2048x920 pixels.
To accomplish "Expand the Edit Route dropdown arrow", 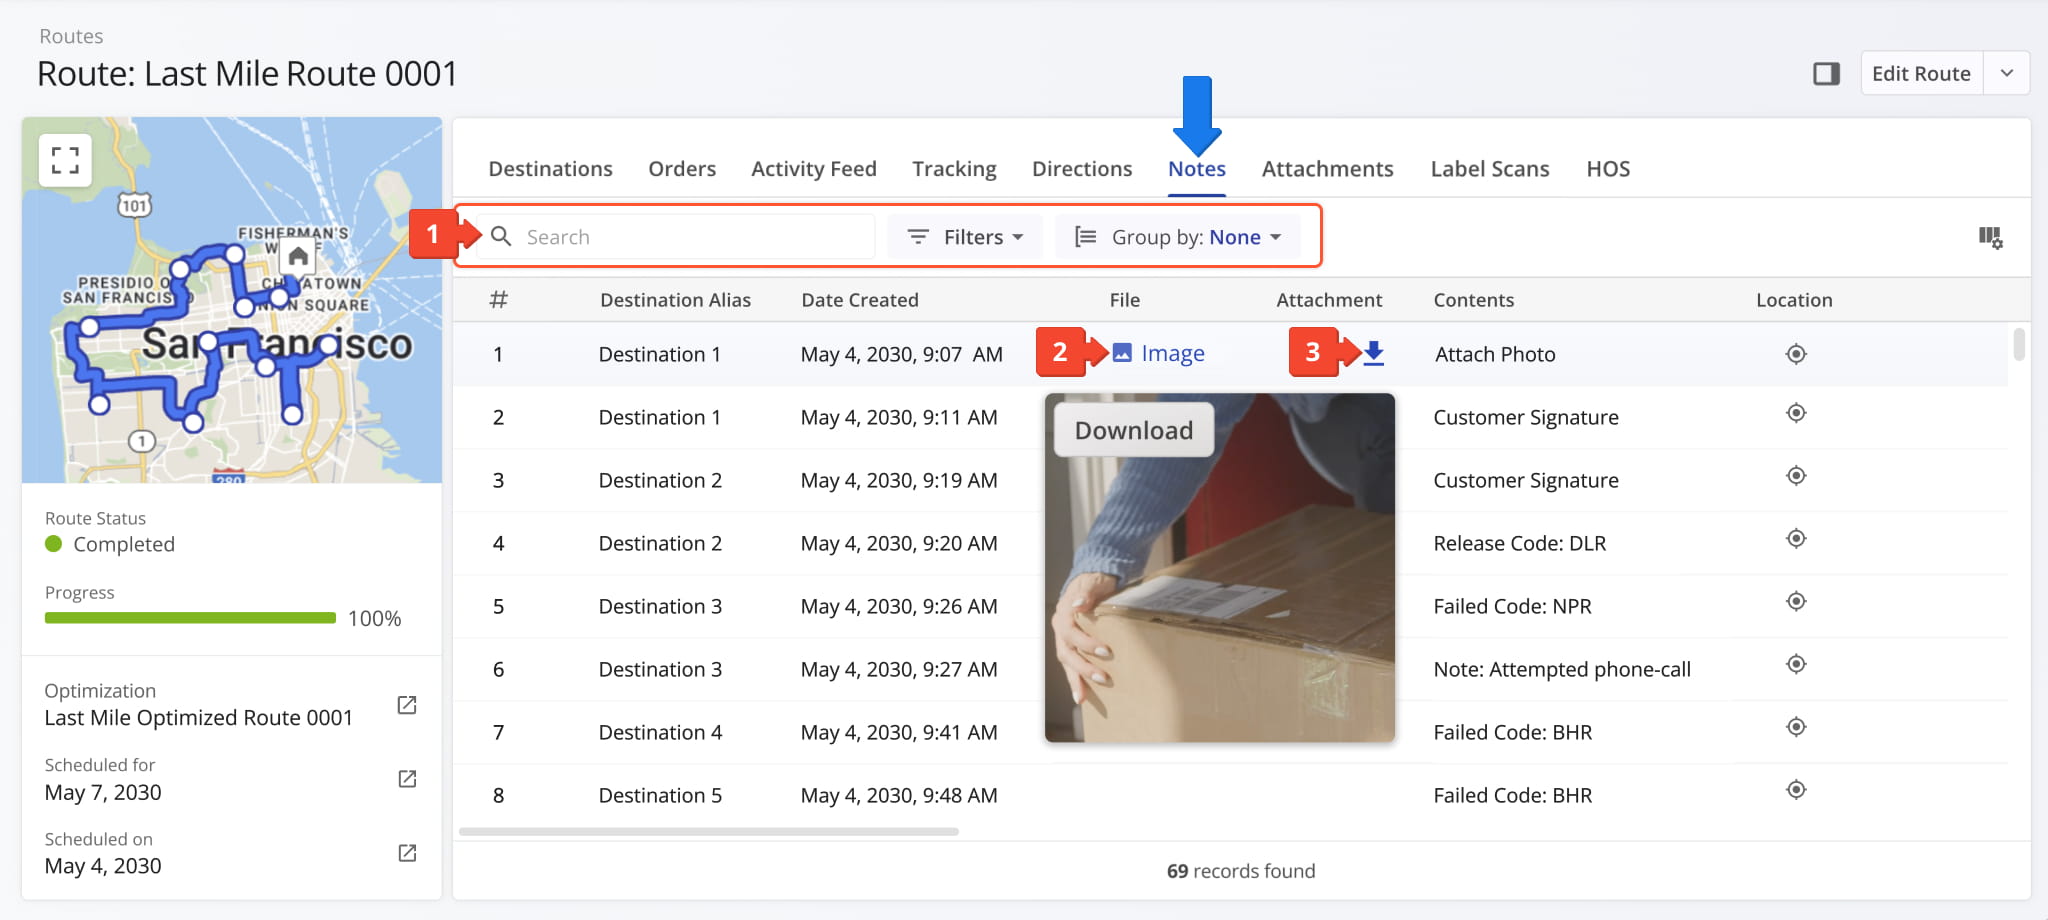I will [x=2006, y=74].
